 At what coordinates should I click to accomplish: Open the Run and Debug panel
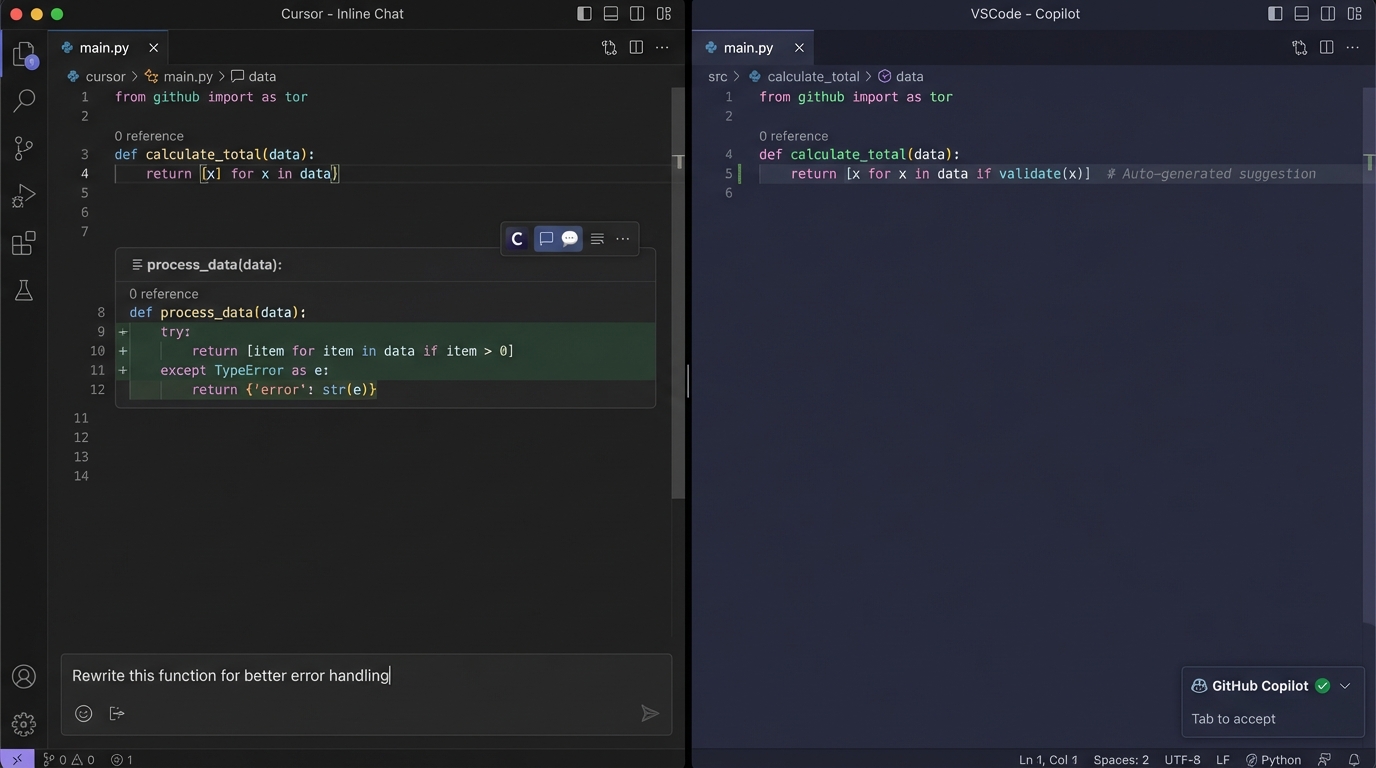[23, 194]
